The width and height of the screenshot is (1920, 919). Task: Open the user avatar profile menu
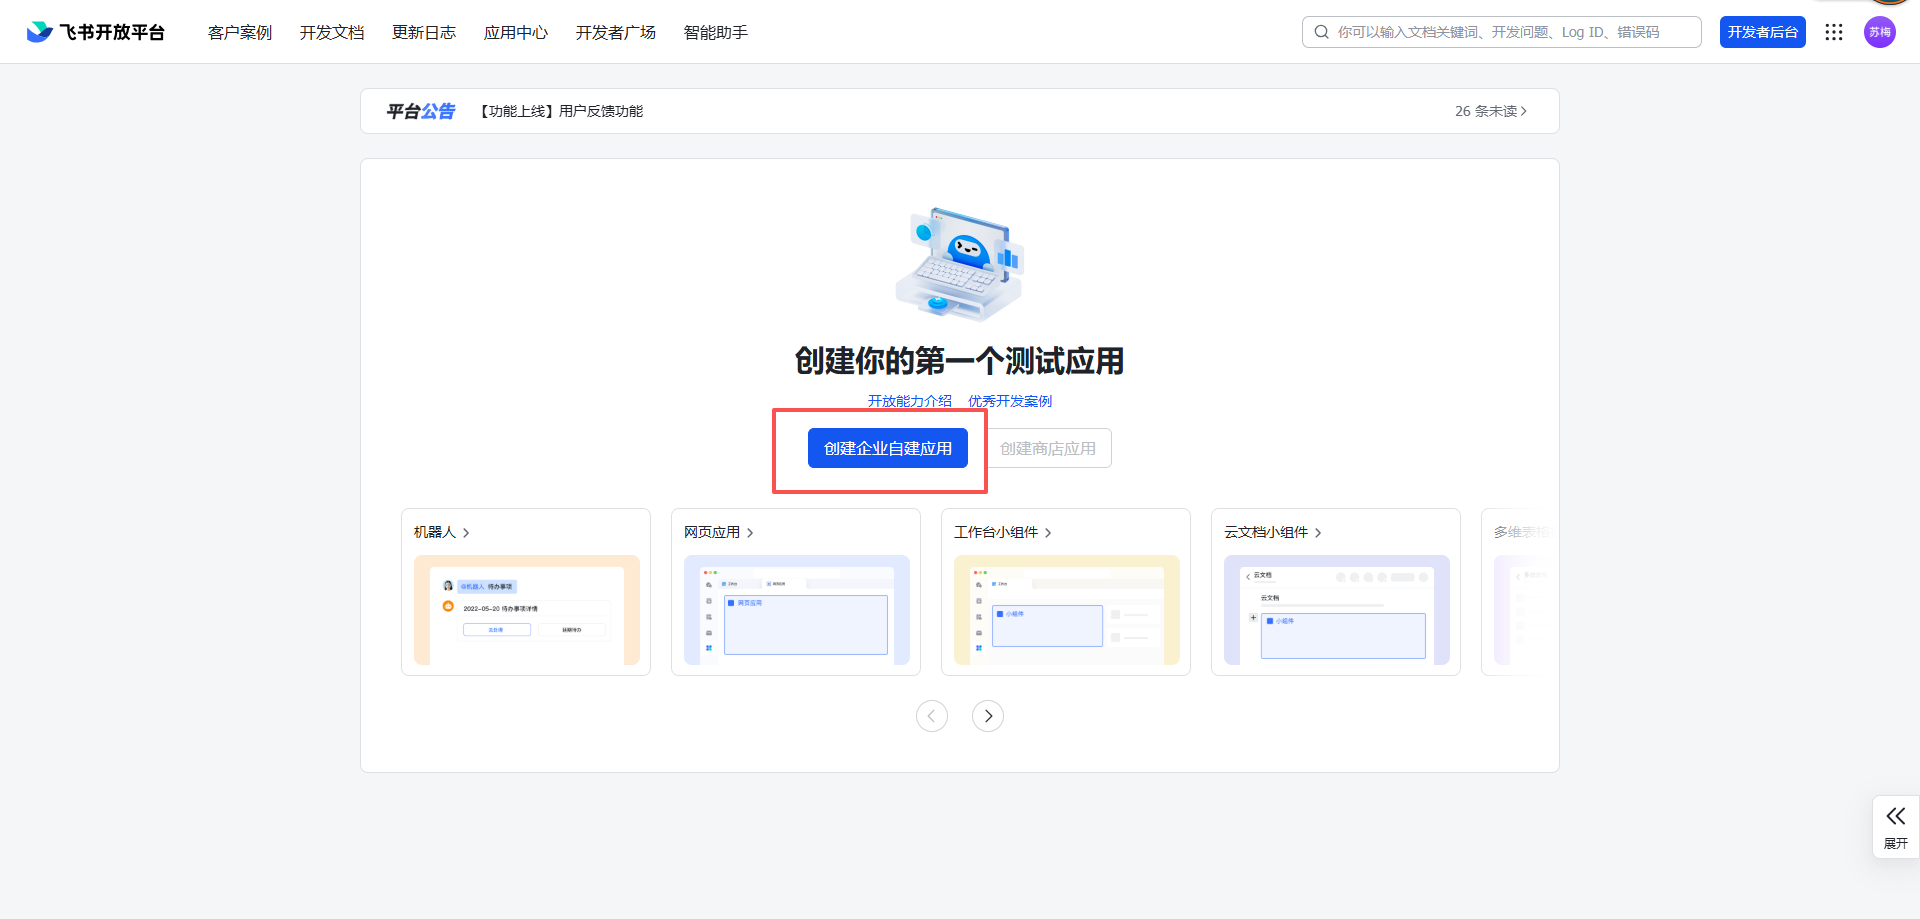[1879, 32]
